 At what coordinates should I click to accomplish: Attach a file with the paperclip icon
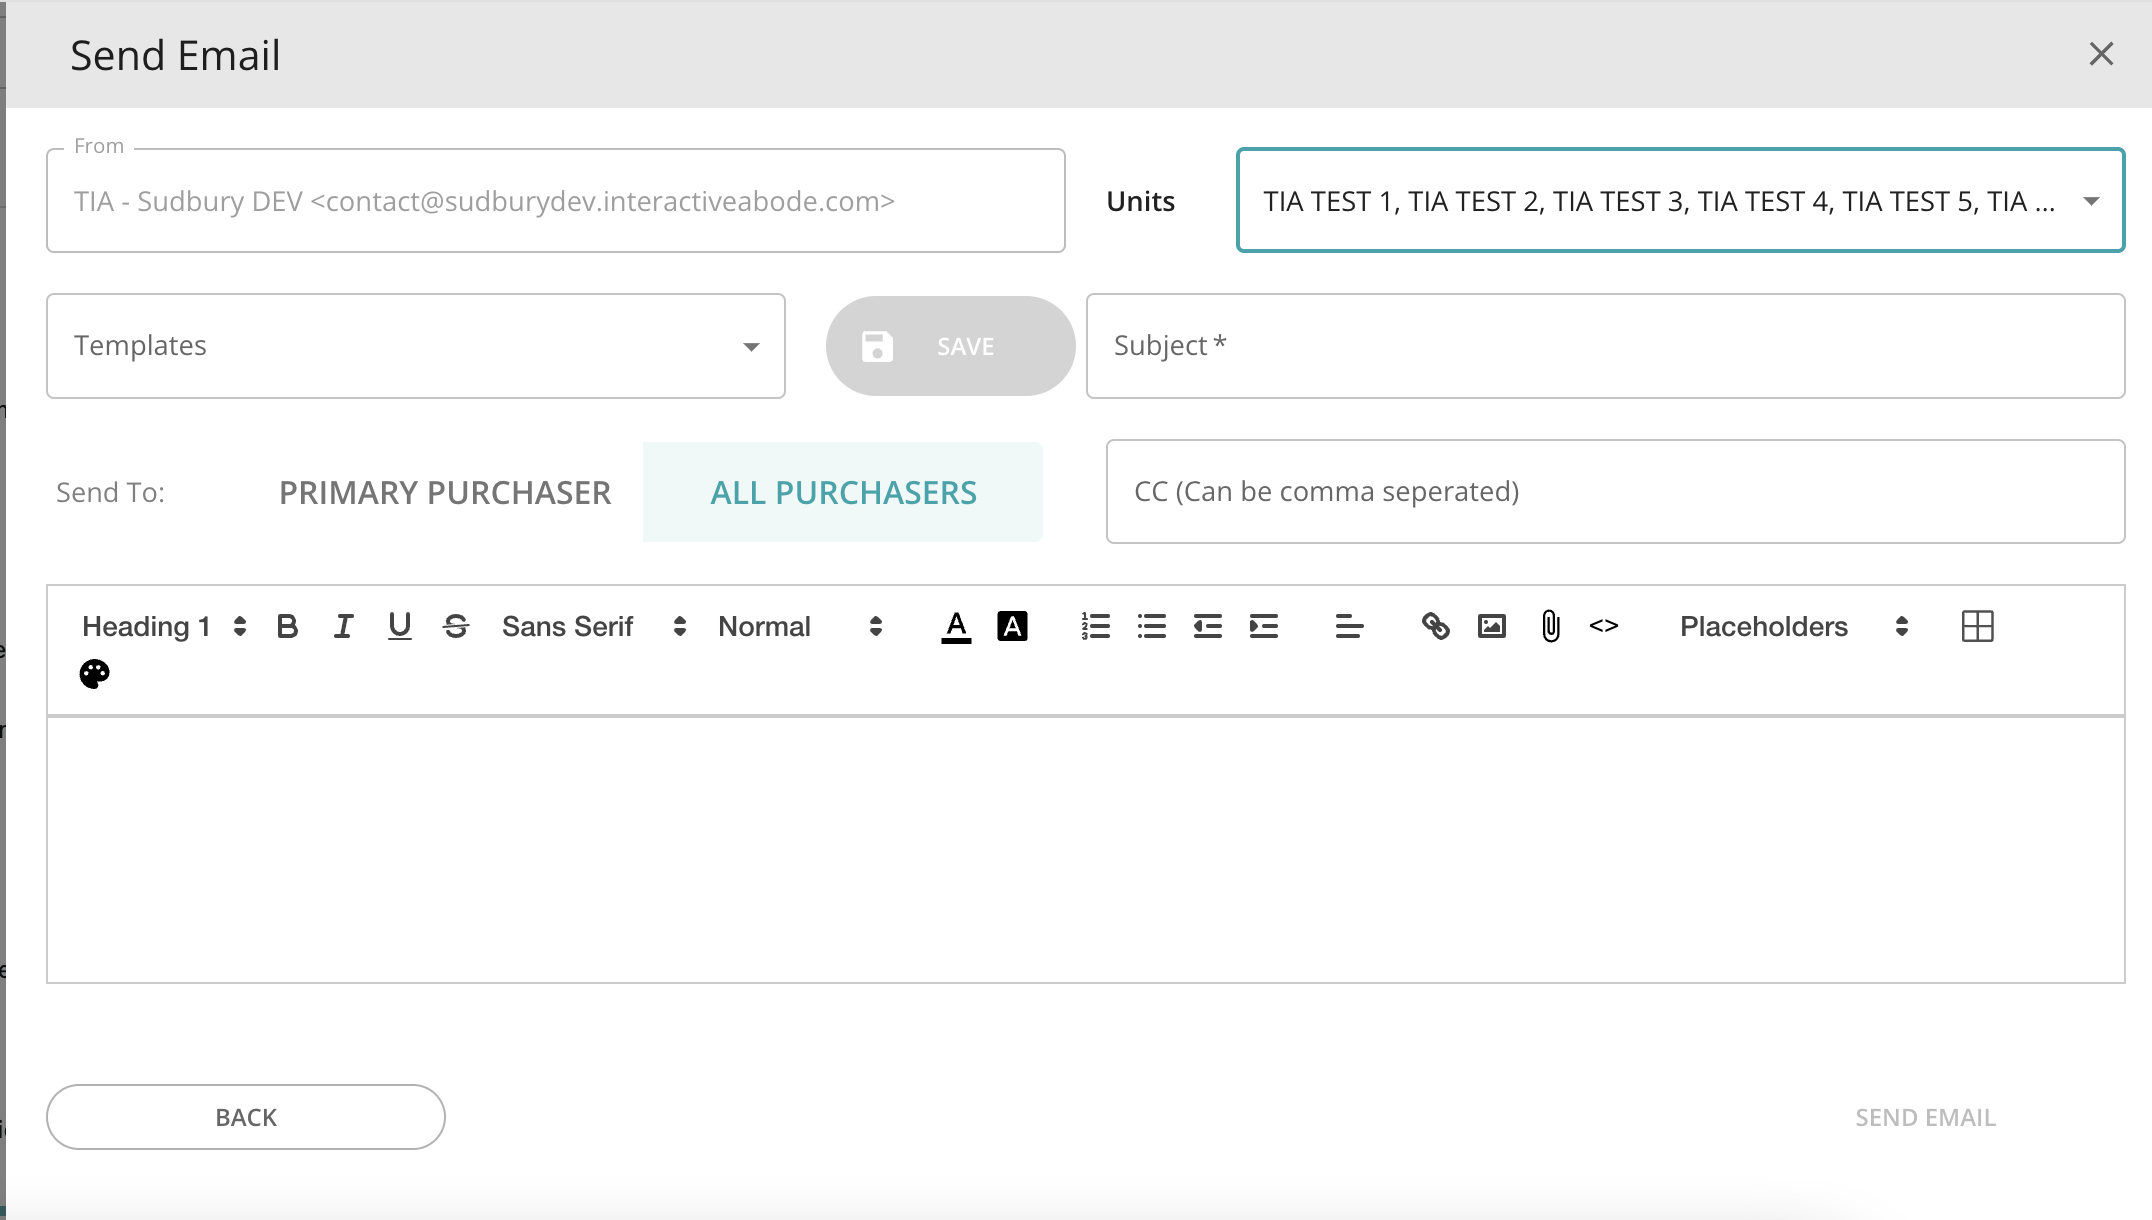pyautogui.click(x=1551, y=627)
